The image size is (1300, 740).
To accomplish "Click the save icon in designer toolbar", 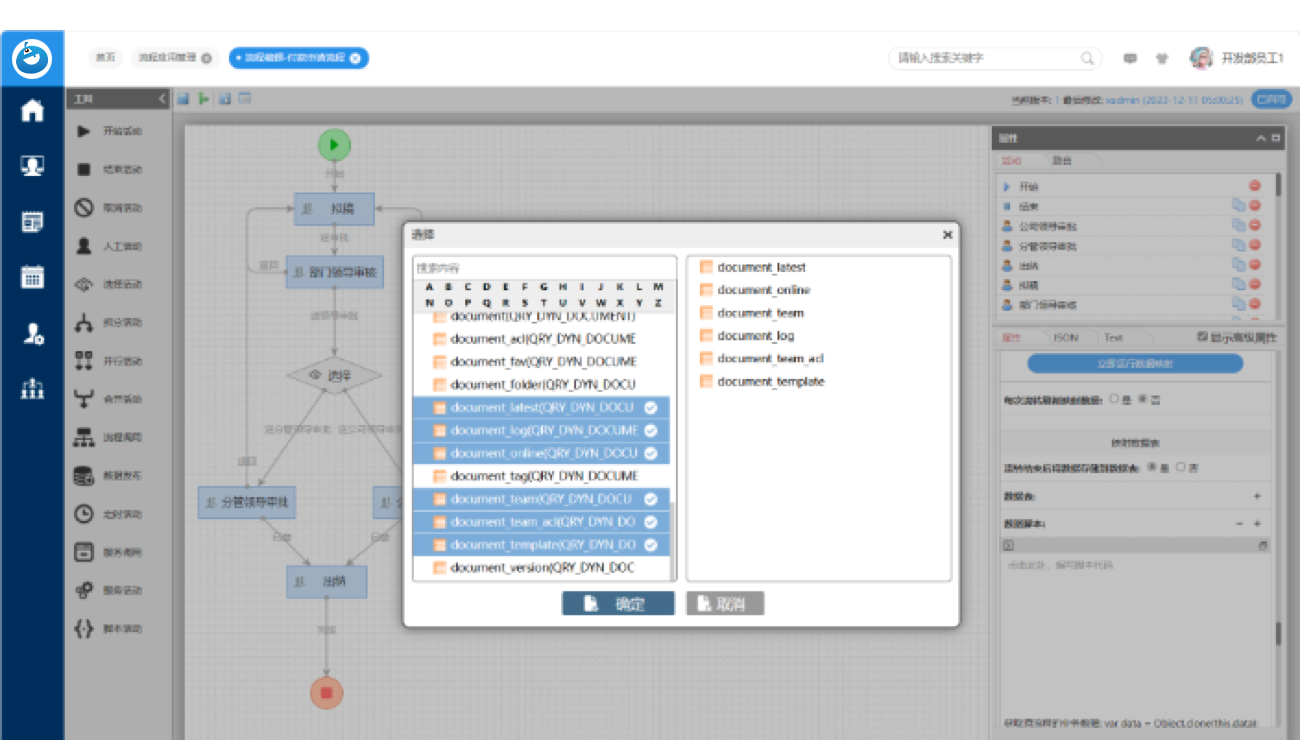I will point(184,98).
